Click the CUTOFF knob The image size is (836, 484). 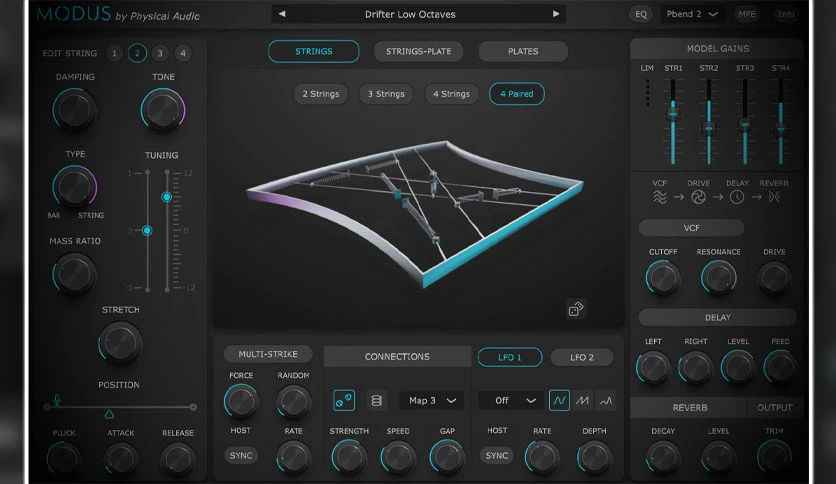click(663, 278)
